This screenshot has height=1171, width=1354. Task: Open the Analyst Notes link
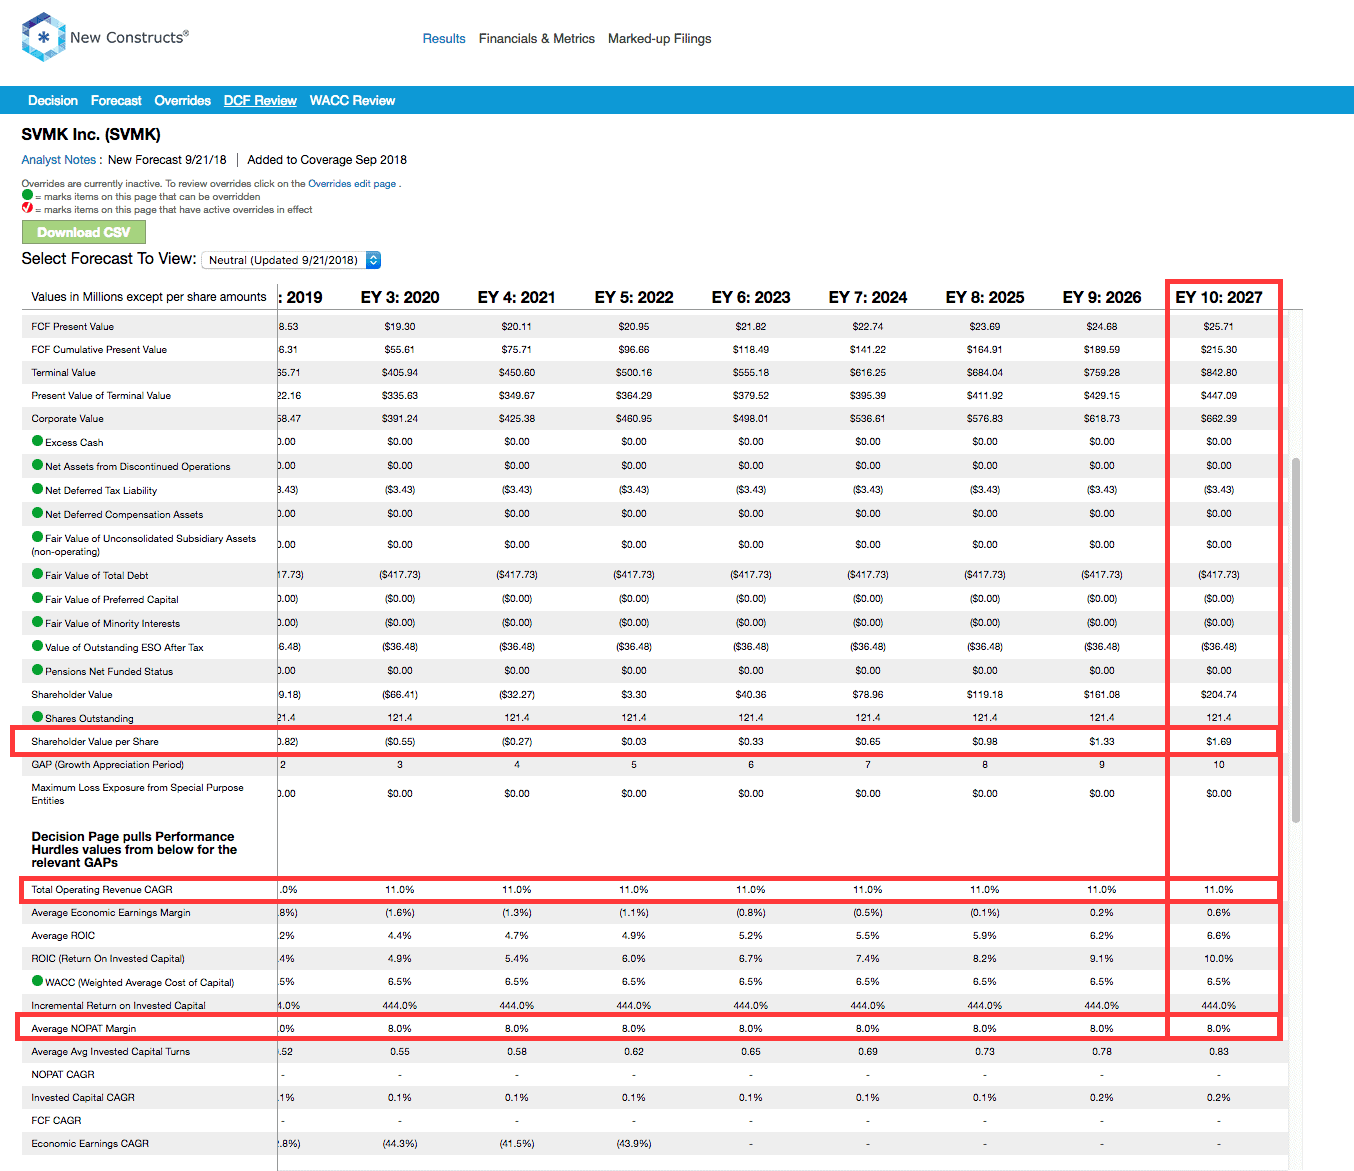(x=59, y=160)
